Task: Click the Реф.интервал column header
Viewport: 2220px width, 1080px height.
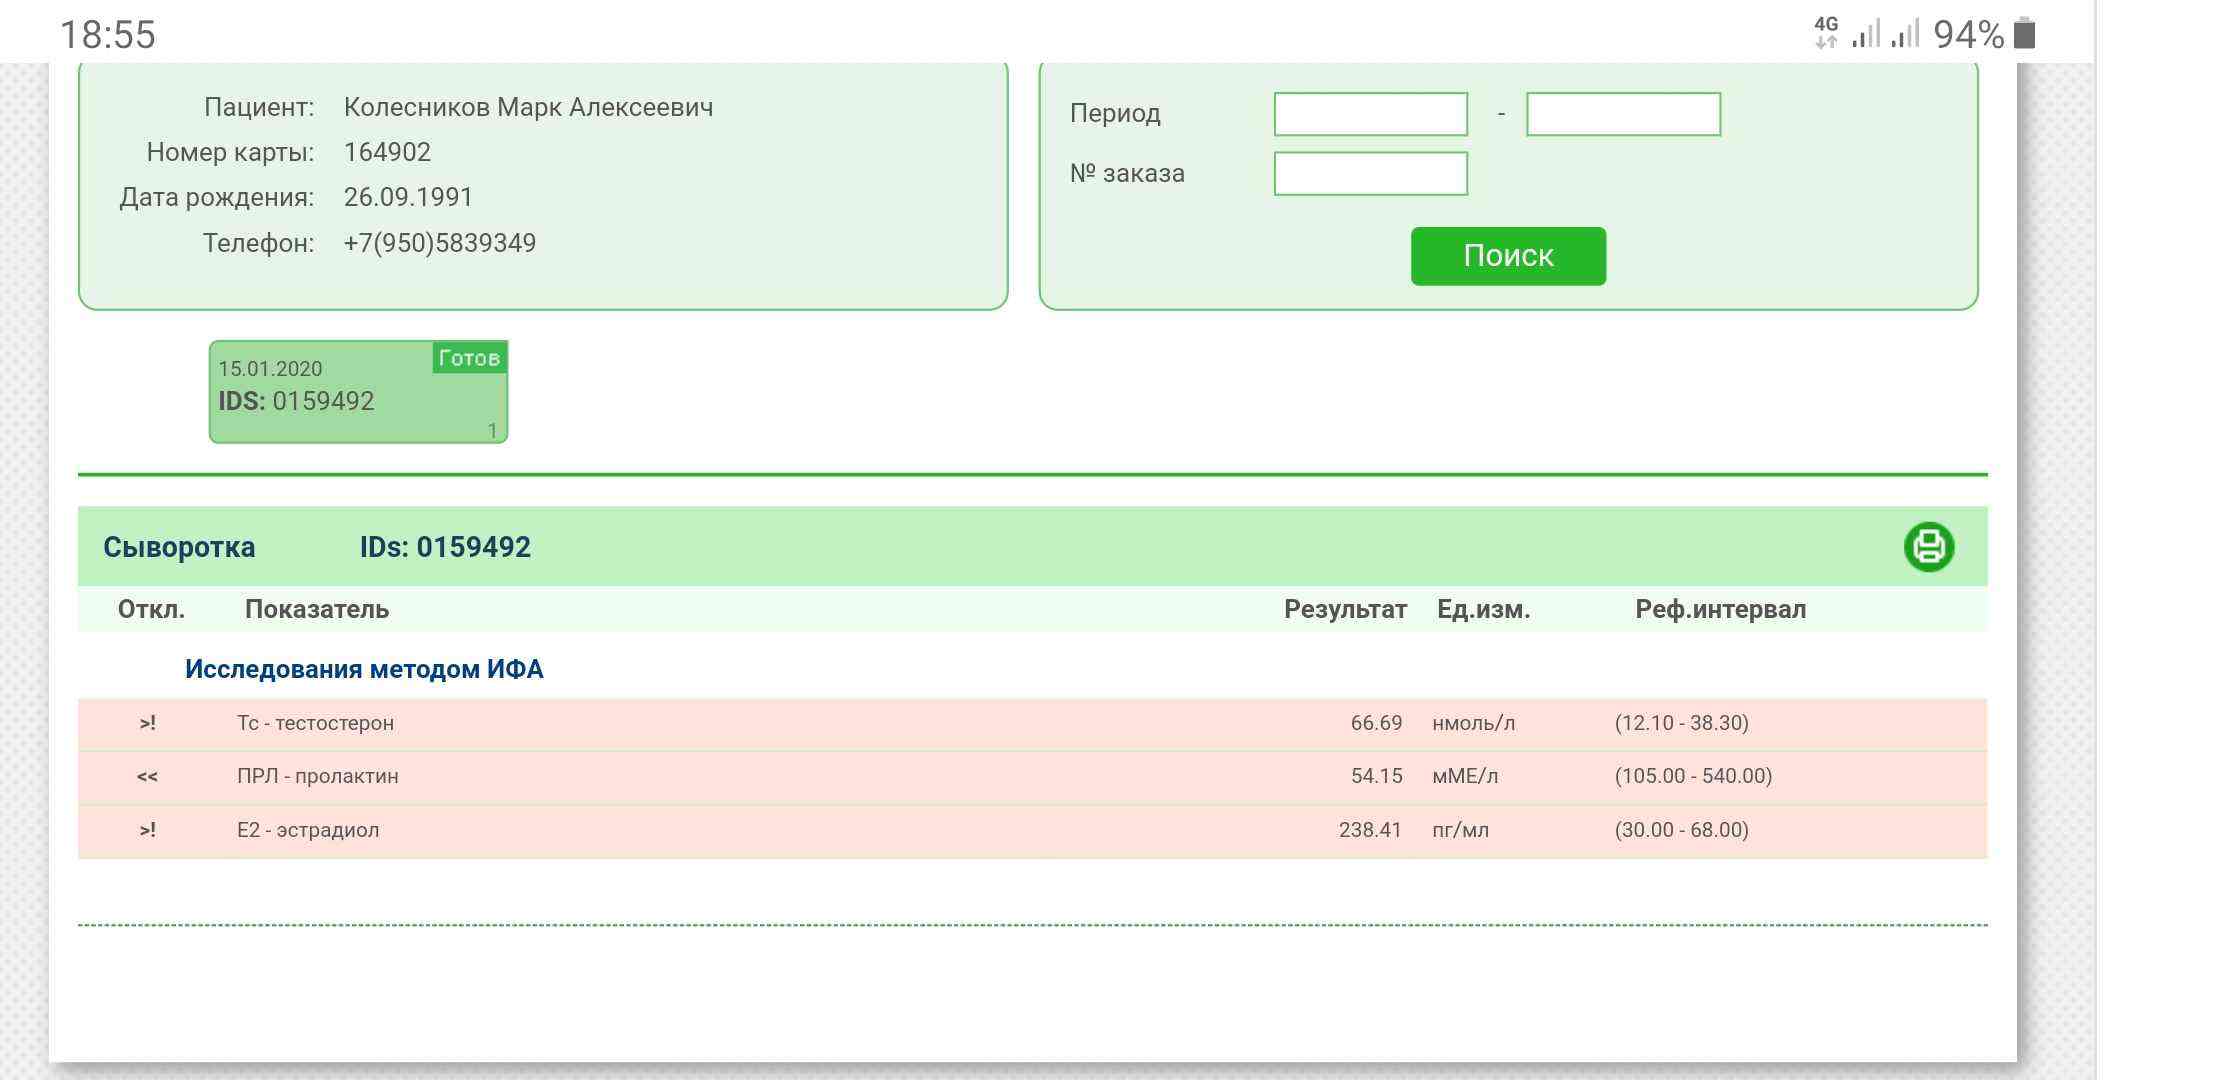Action: click(1720, 610)
